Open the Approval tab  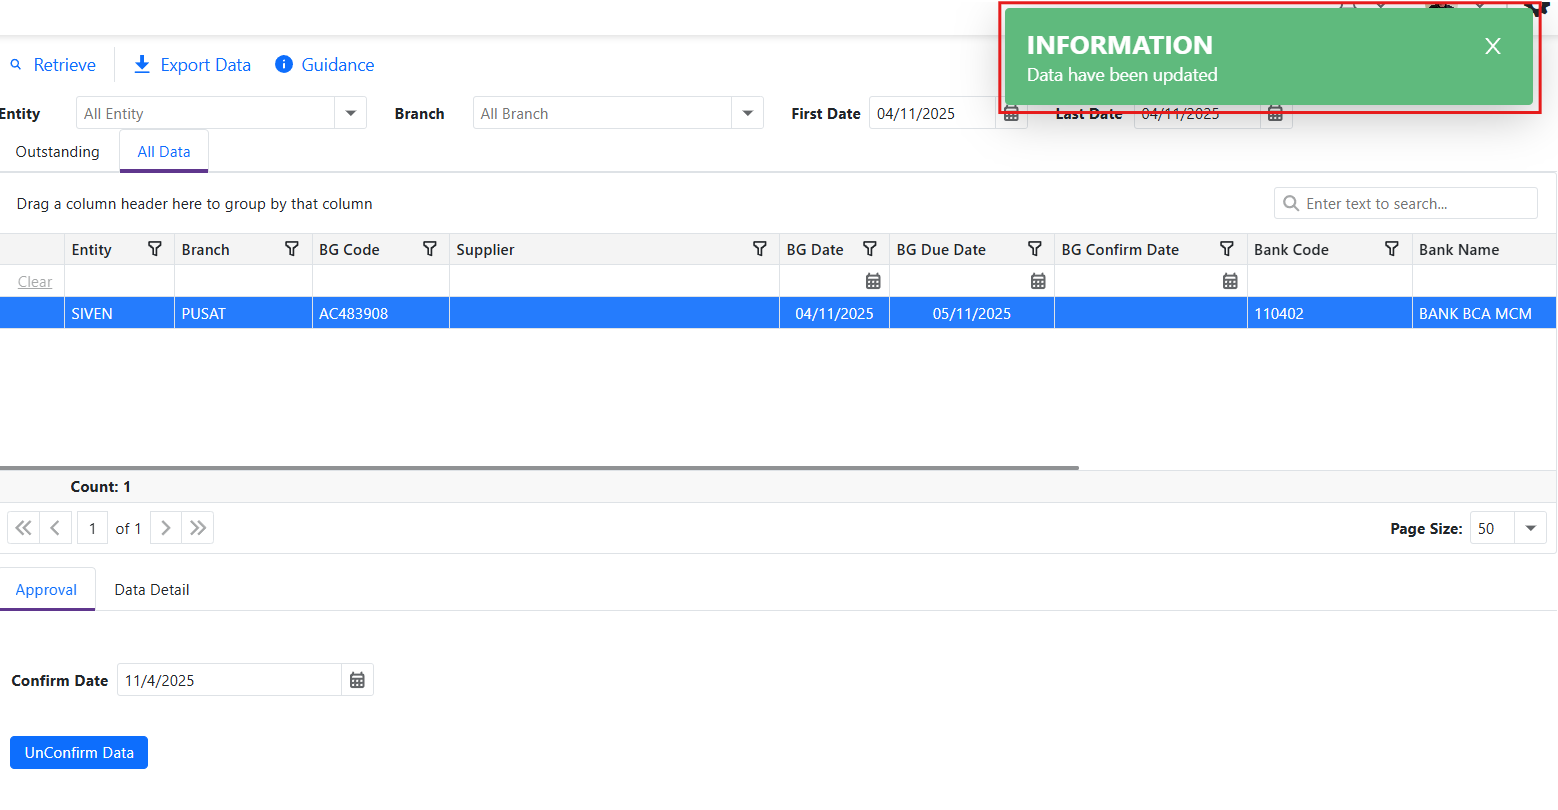(x=46, y=590)
